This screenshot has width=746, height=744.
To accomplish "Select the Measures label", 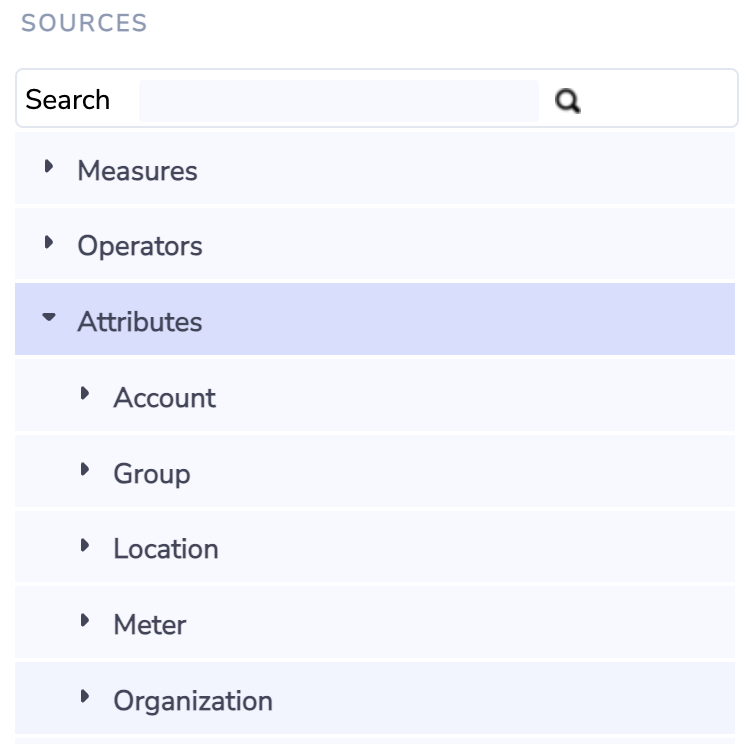I will tap(137, 170).
